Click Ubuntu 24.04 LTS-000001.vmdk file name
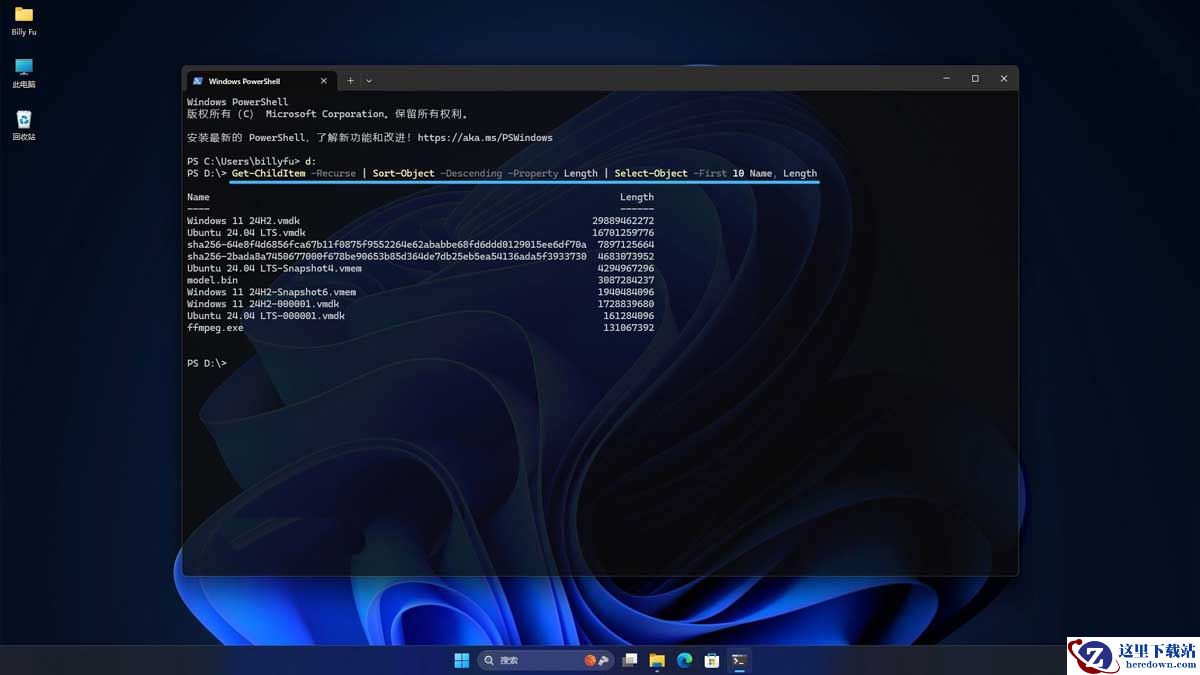 point(266,316)
